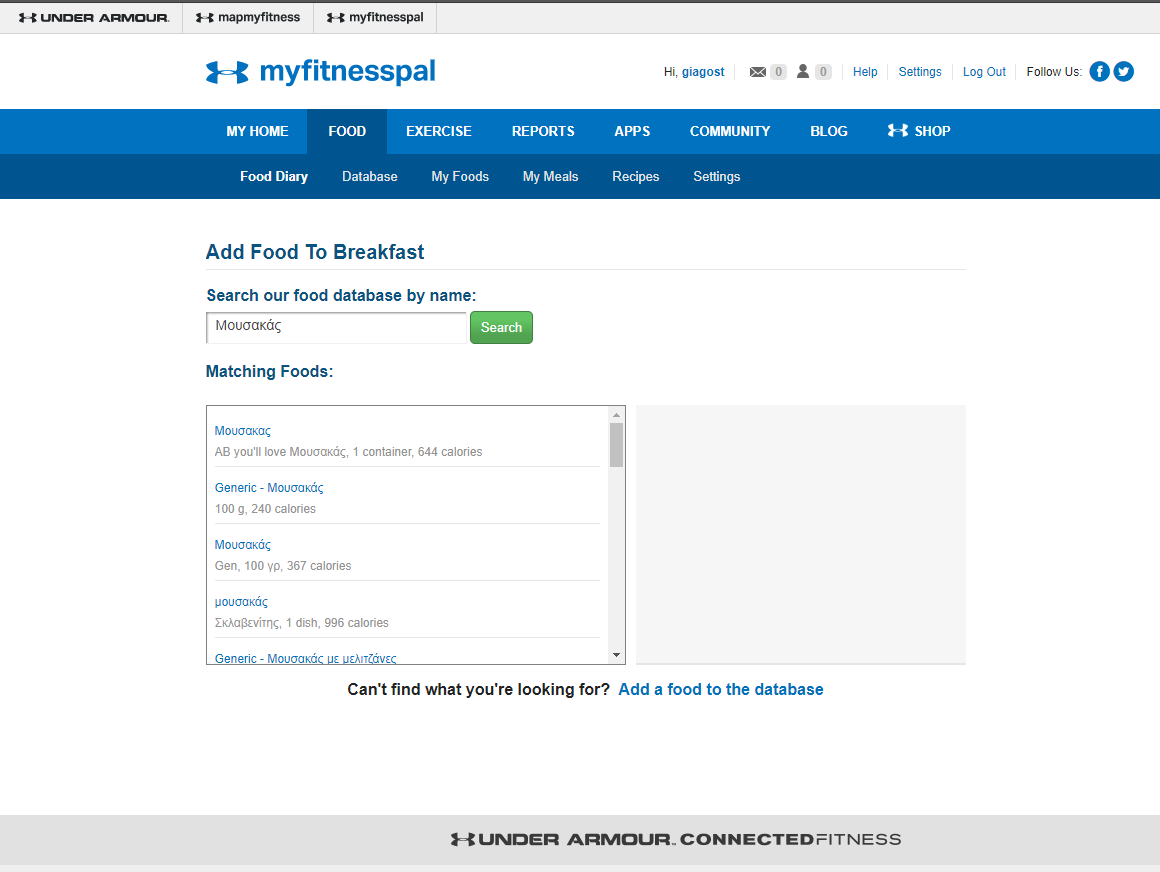Open the messages envelope icon
Image resolution: width=1160 pixels, height=872 pixels.
[758, 72]
